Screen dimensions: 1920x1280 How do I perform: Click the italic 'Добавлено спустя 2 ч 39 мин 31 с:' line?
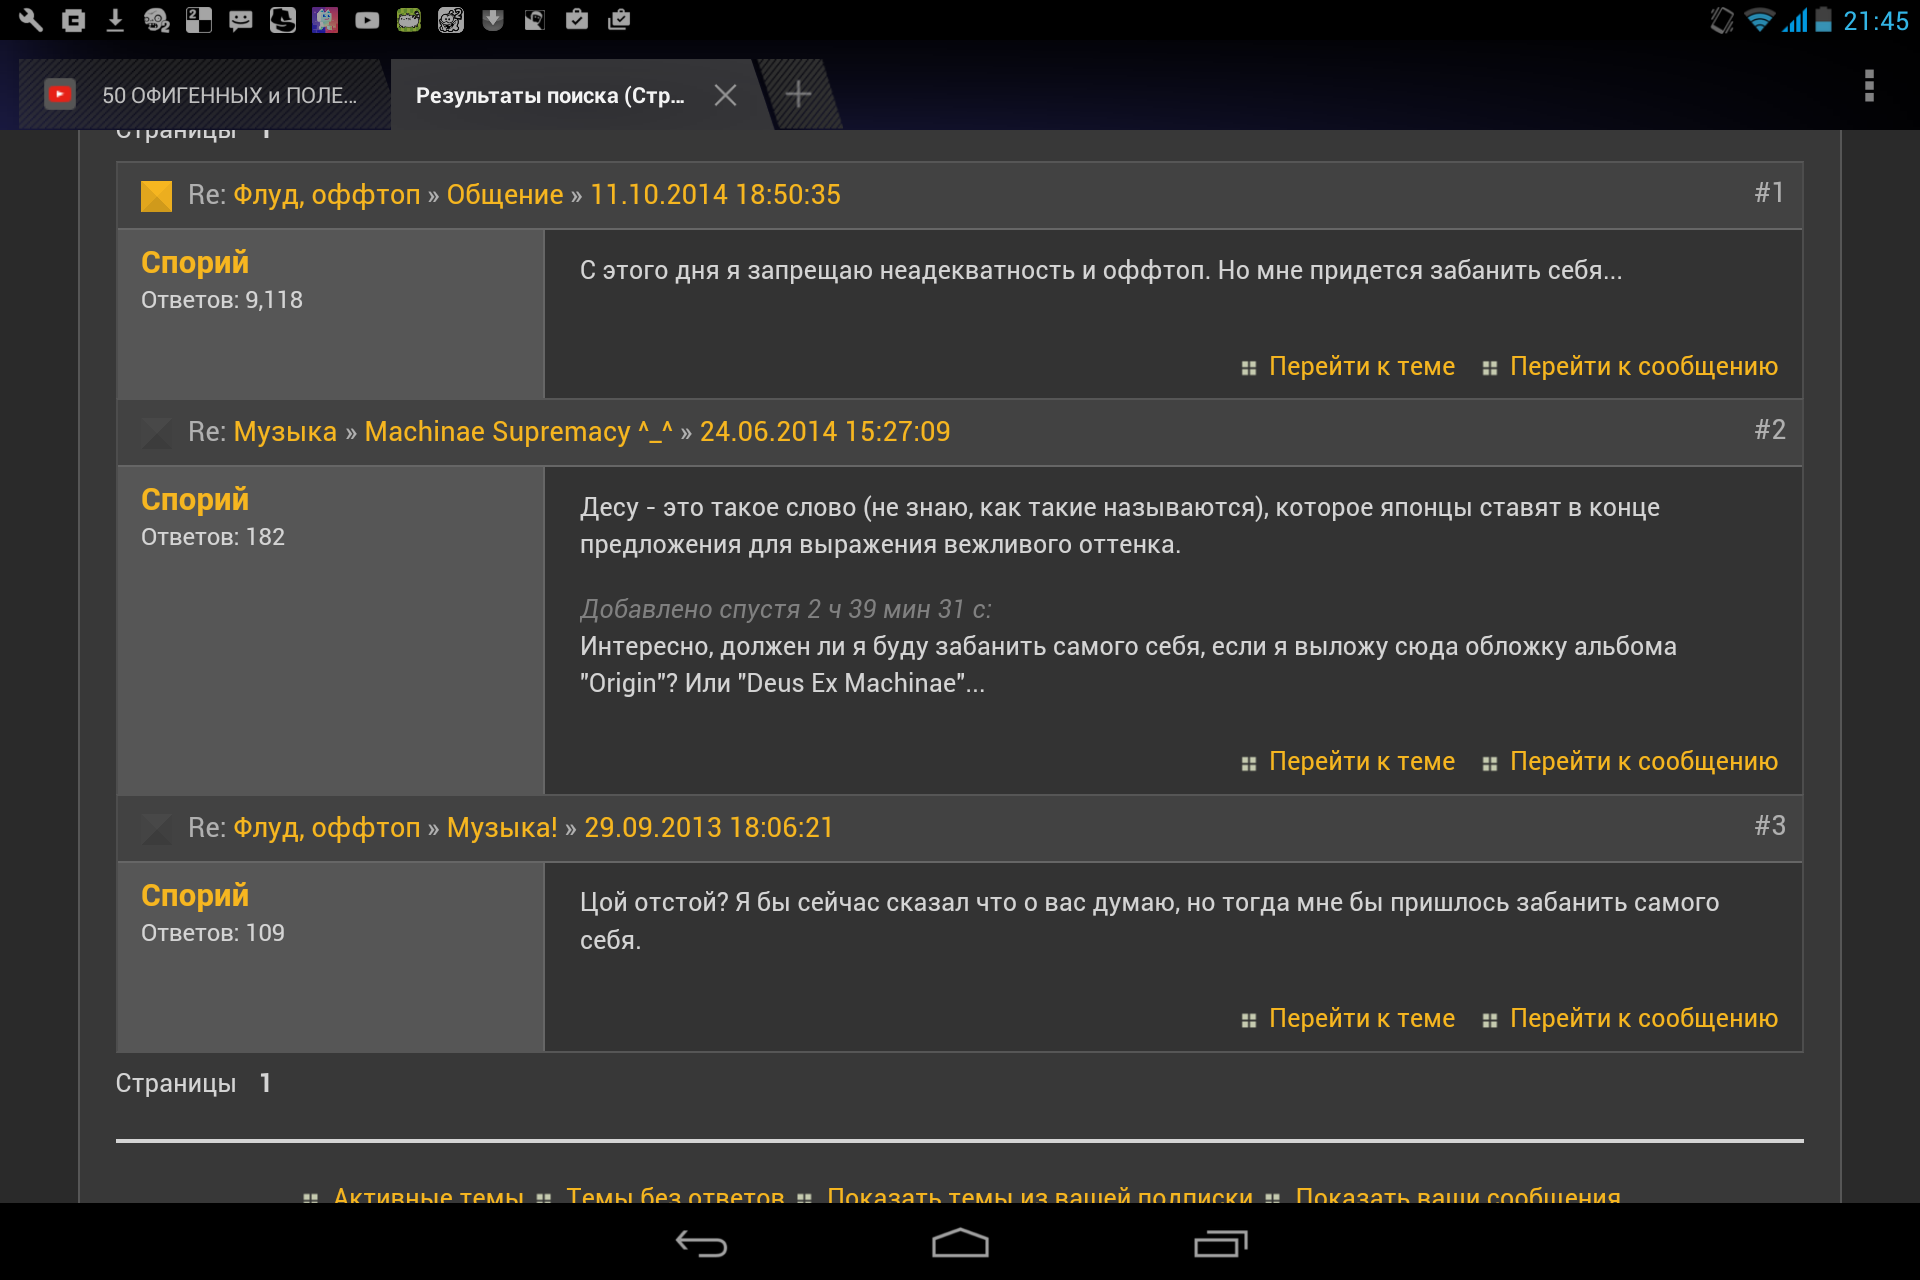(x=786, y=609)
